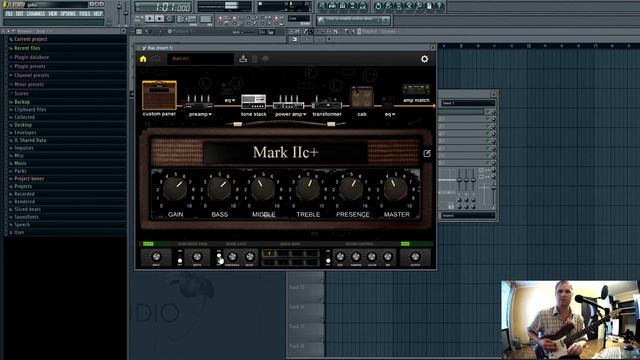Toggle the high gain on/off switch
The height and width of the screenshot is (360, 640).
tap(180, 258)
